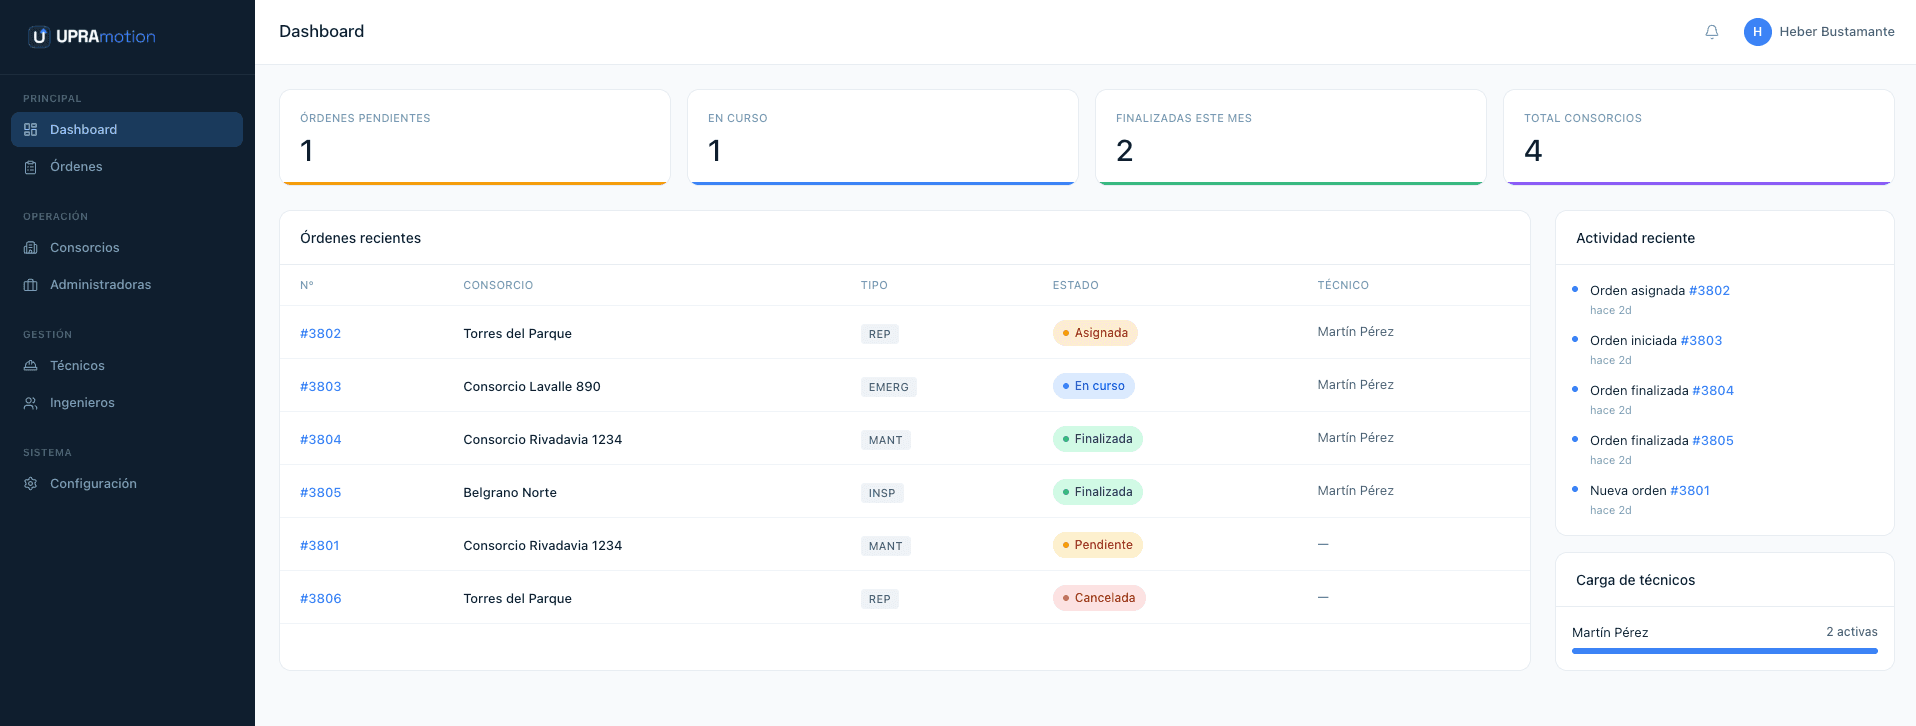
Task: Click the ESTADO column header
Action: click(1076, 286)
